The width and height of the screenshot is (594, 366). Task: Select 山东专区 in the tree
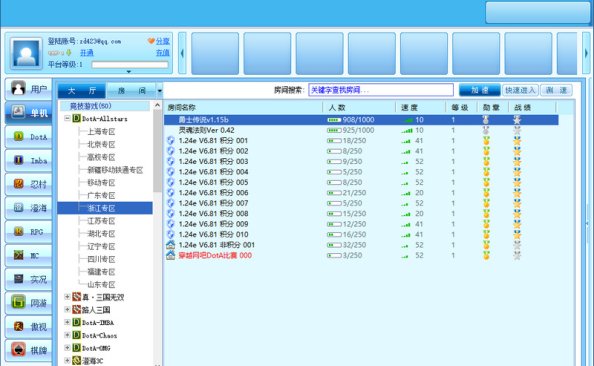[x=101, y=284]
